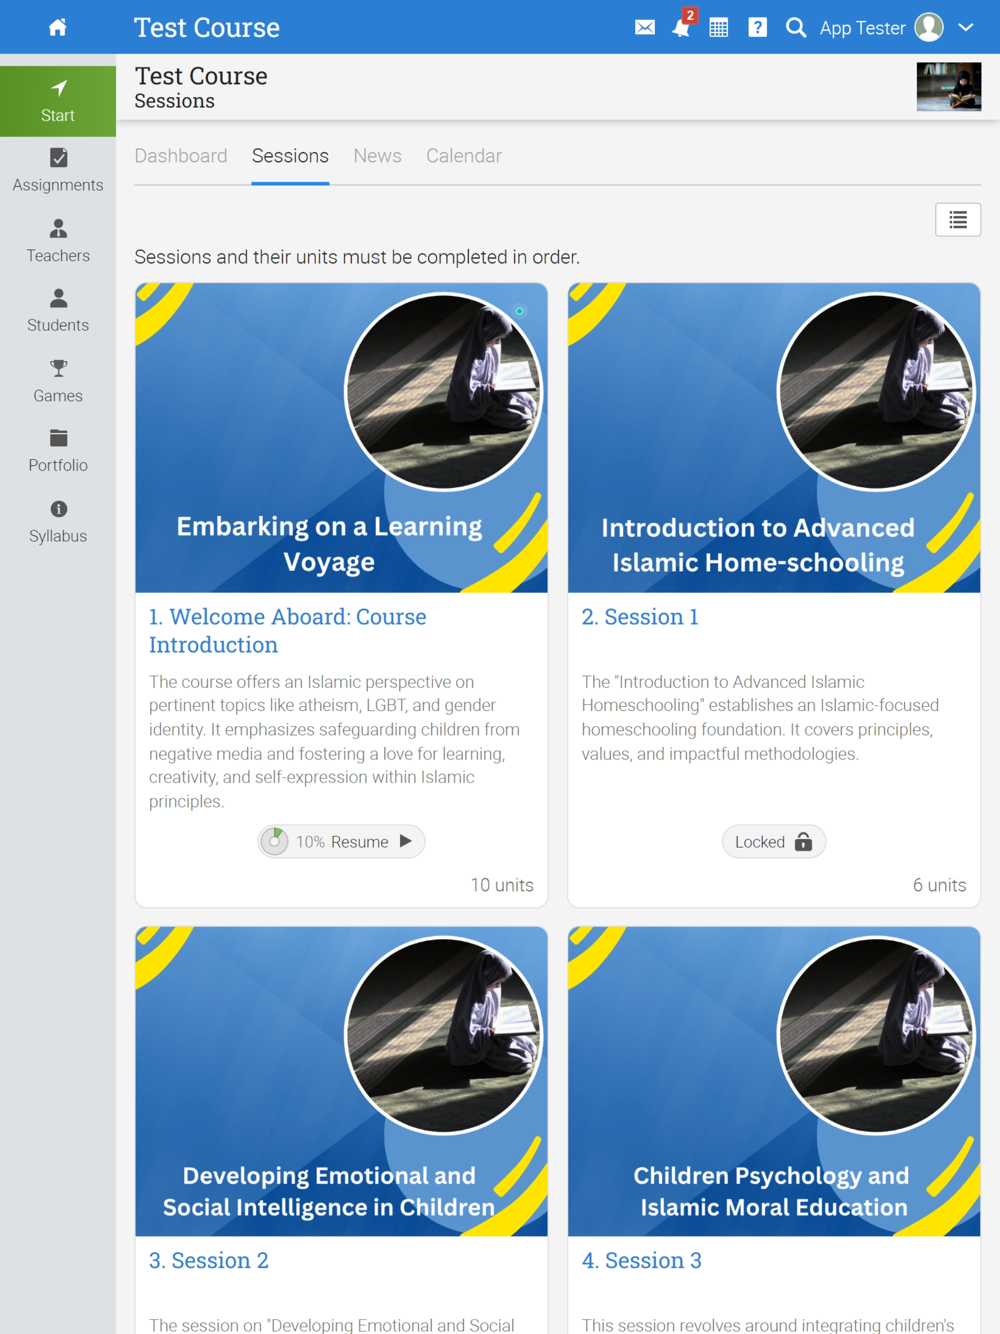Click the Test Course page heading
1000x1334 pixels.
[201, 76]
